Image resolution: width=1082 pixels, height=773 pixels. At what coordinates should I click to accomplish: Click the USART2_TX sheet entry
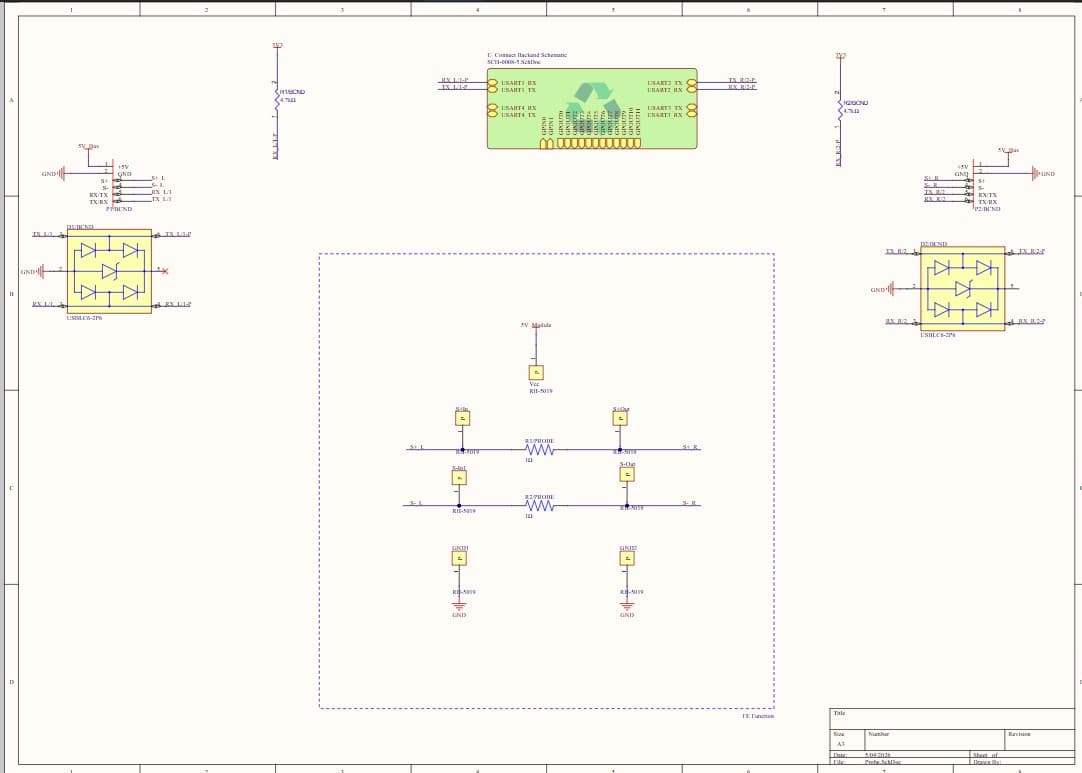click(x=691, y=83)
